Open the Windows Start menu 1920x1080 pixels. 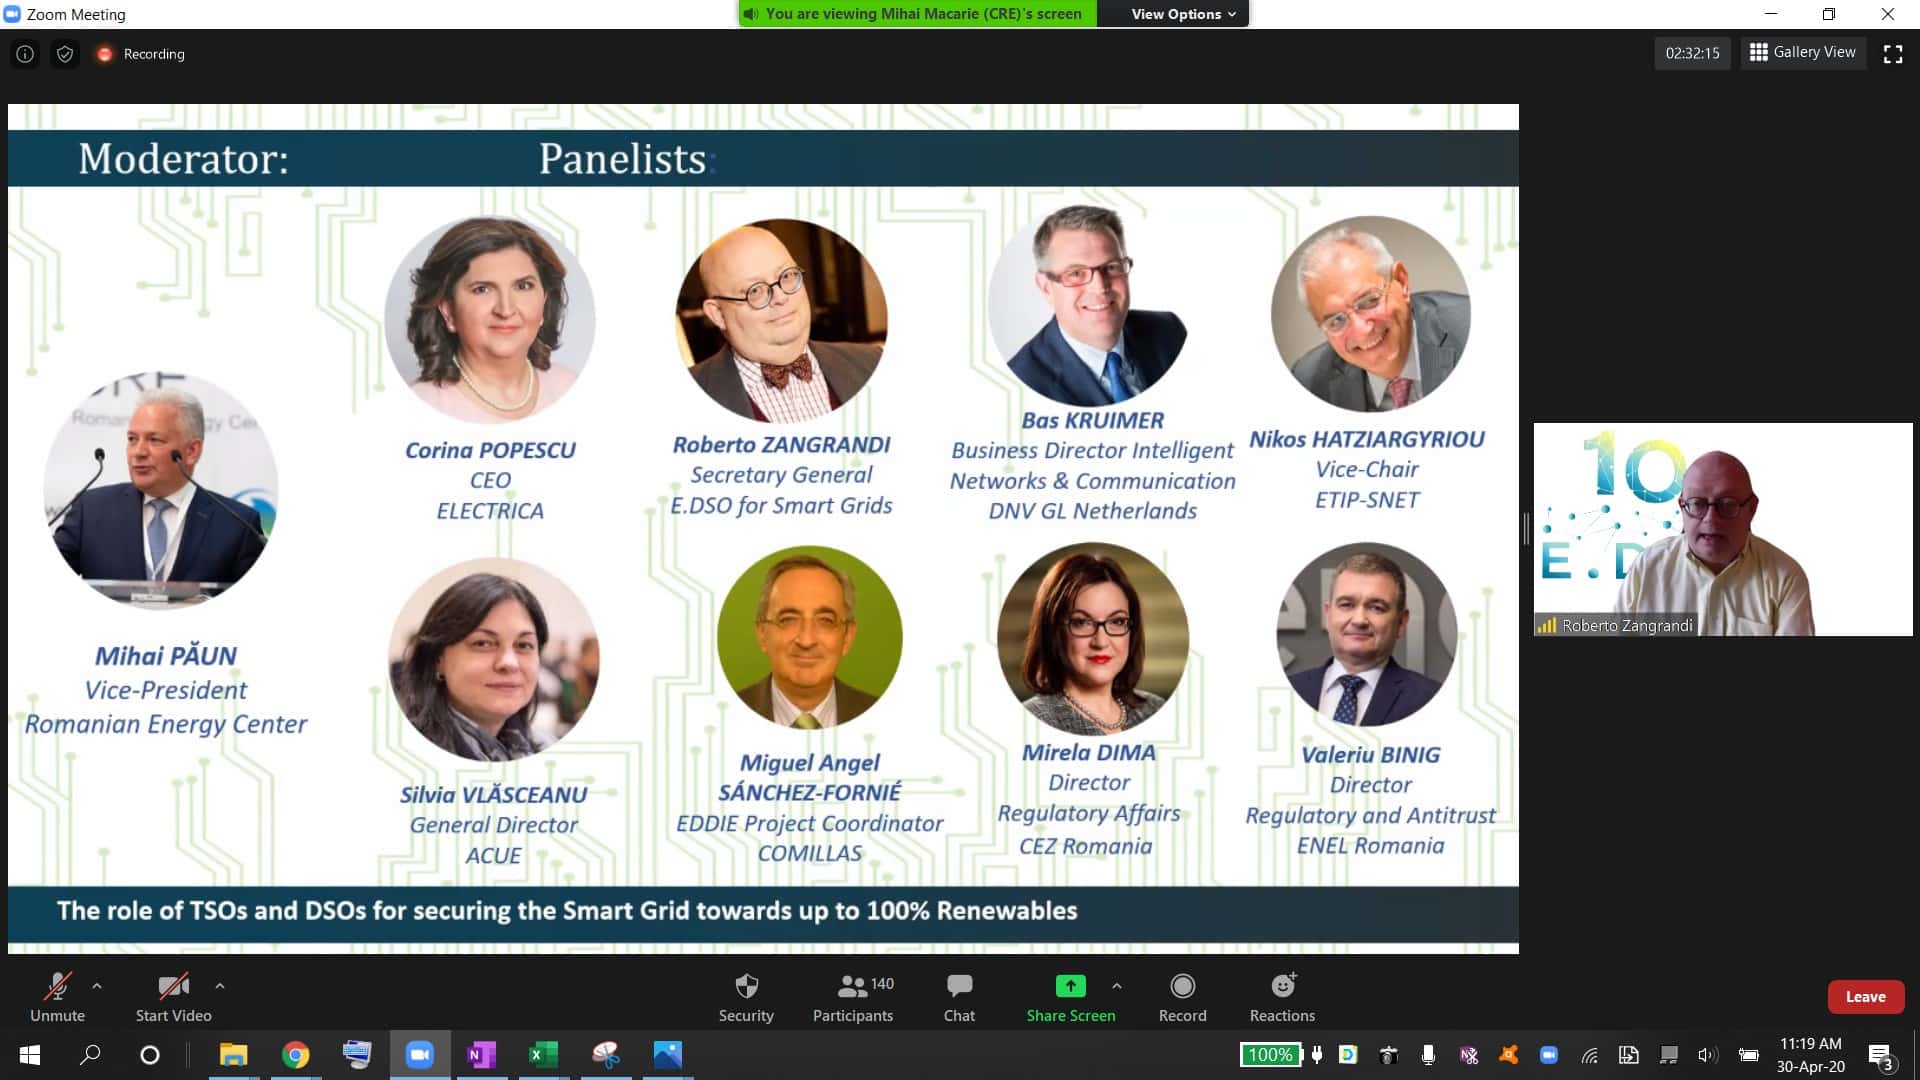[x=30, y=1055]
